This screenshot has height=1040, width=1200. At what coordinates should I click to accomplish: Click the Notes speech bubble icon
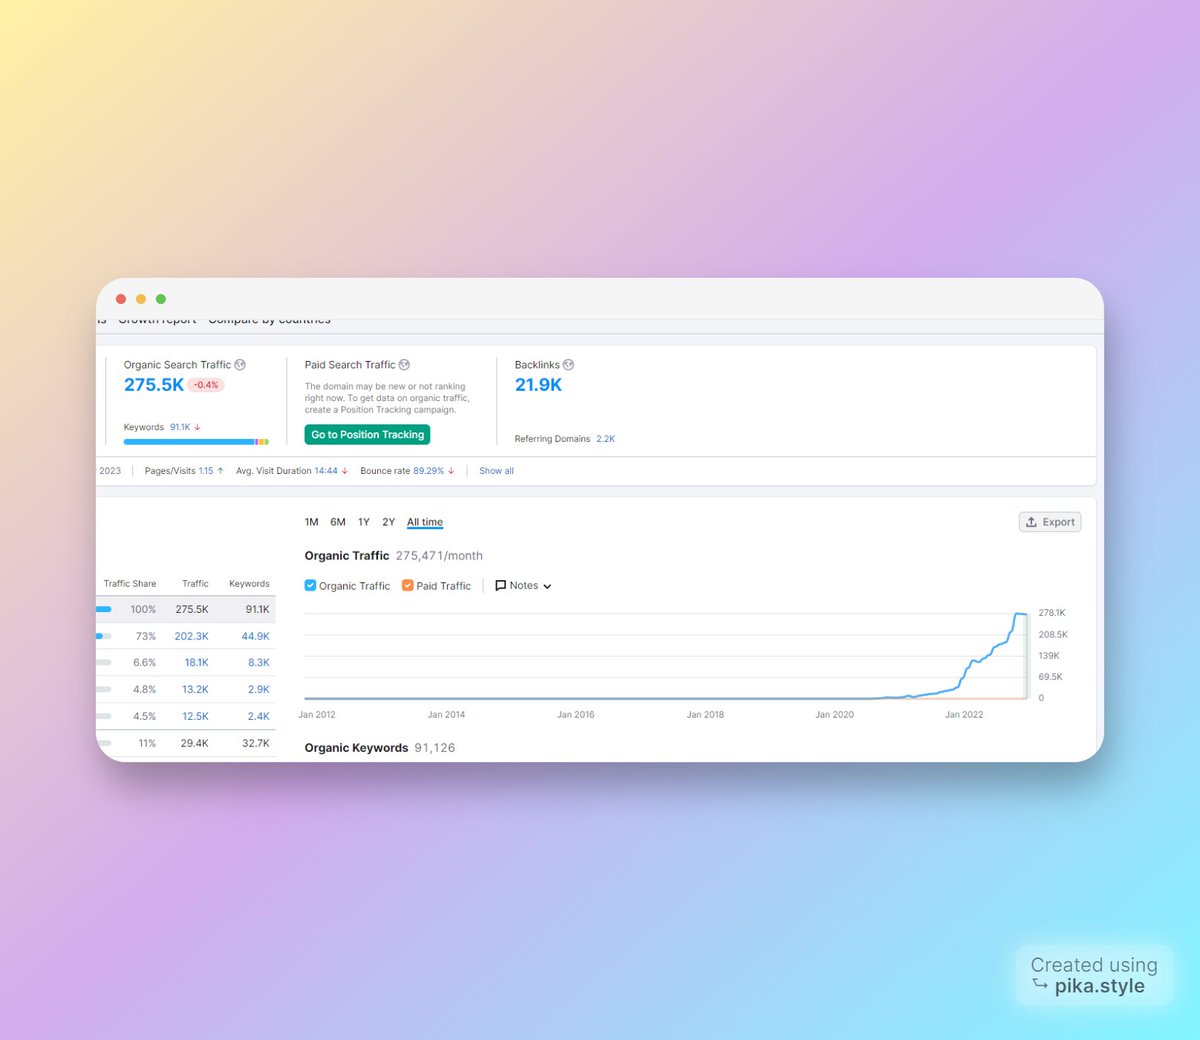501,586
